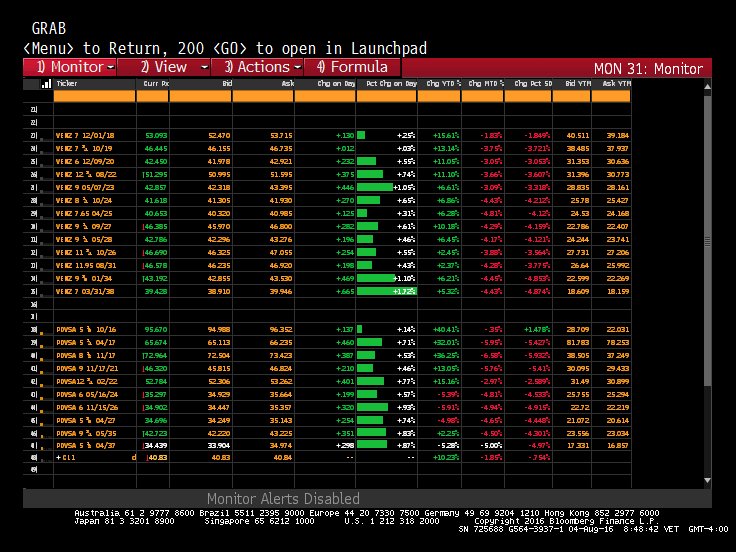Click the Ask YTM column header

tap(616, 84)
